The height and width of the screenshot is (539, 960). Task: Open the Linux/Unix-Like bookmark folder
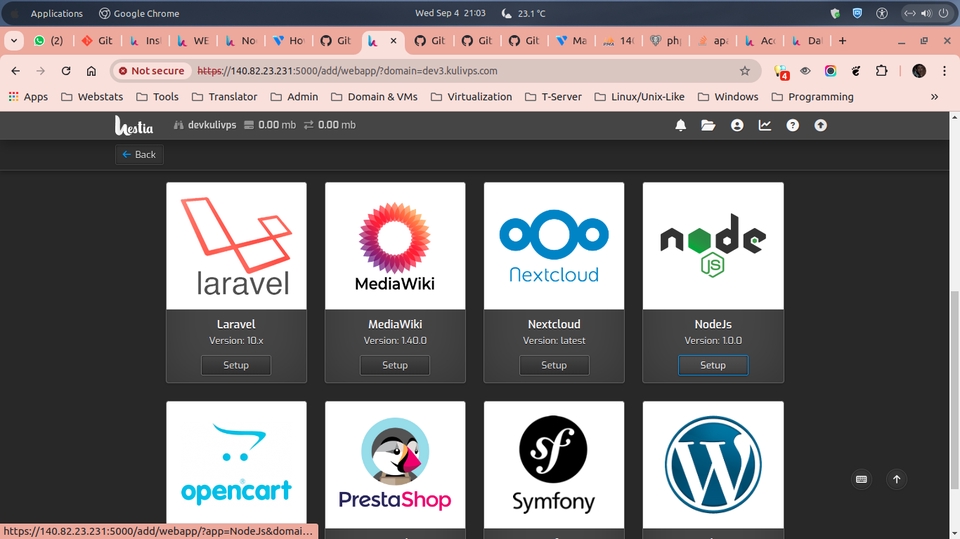[x=639, y=97]
